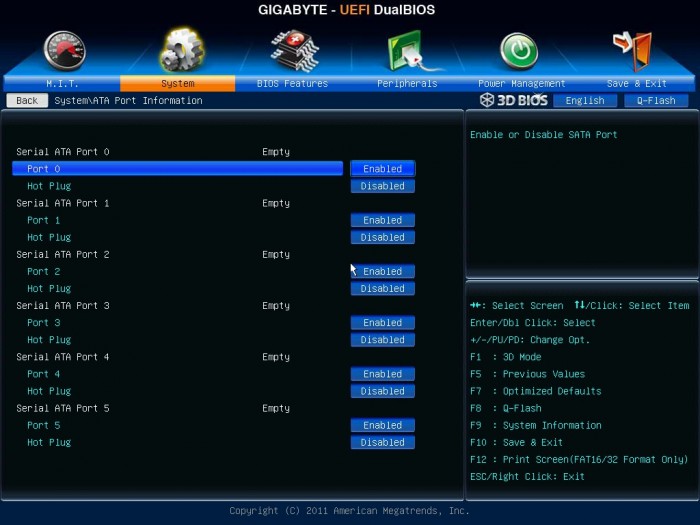
Task: Click the F1 : 3D Mode hint
Action: click(506, 357)
